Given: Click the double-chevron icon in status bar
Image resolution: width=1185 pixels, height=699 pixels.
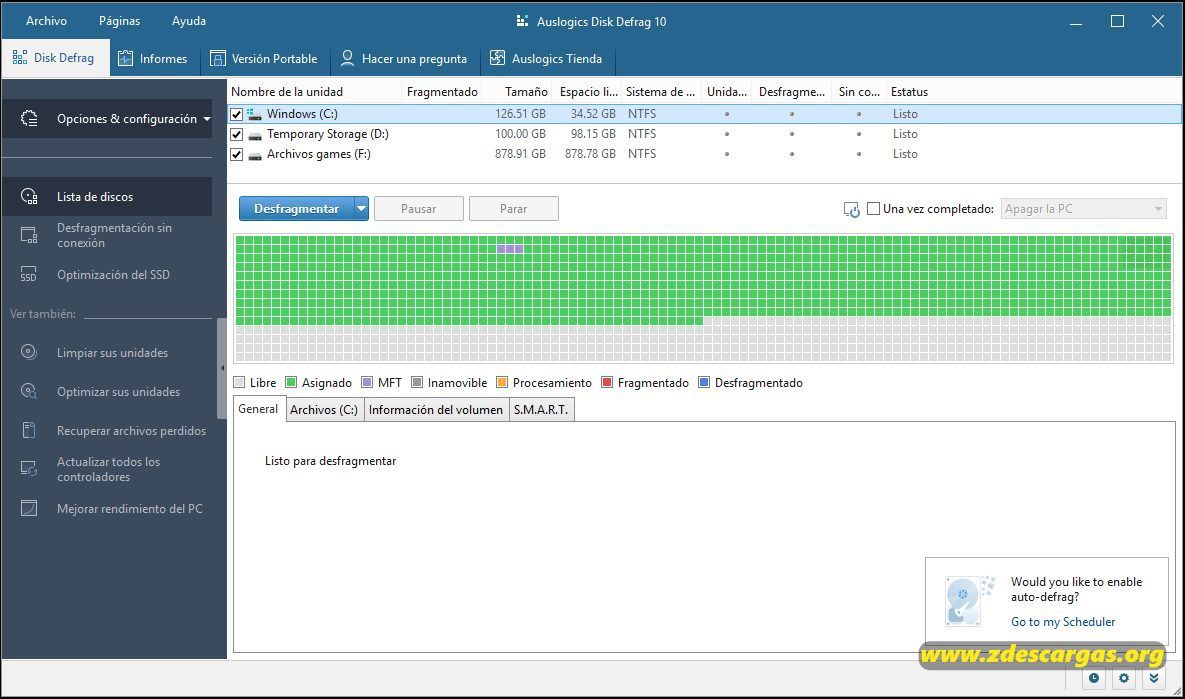Looking at the screenshot, I should [1154, 678].
